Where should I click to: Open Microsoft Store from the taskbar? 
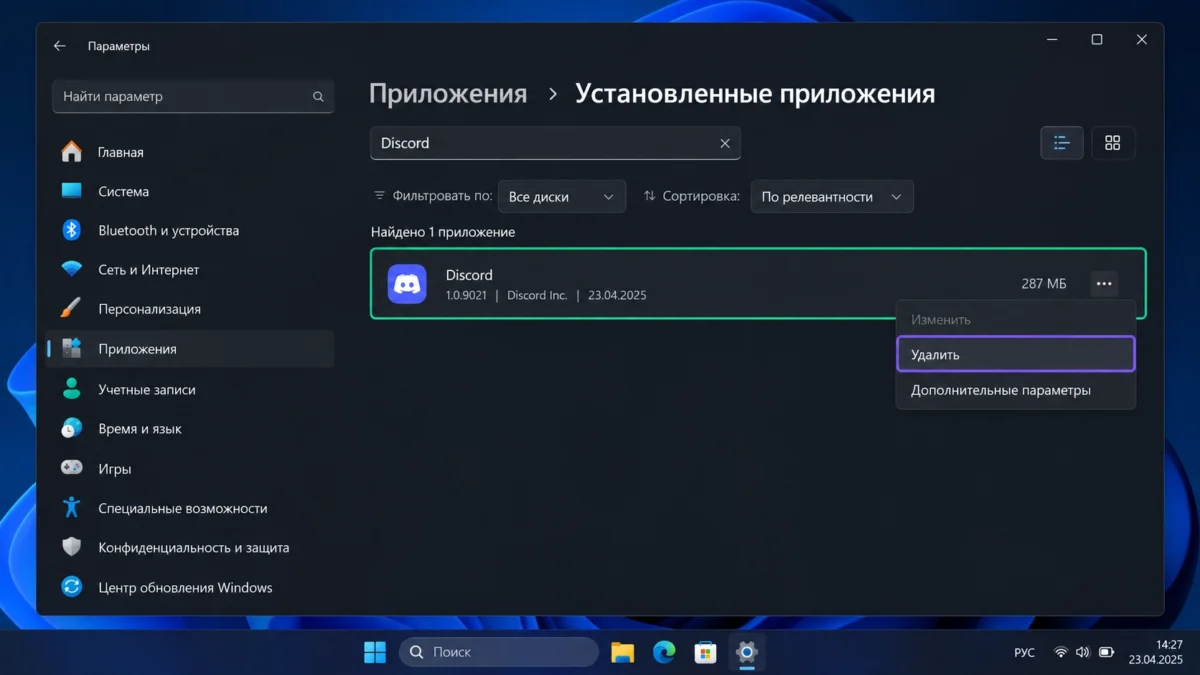tap(706, 652)
